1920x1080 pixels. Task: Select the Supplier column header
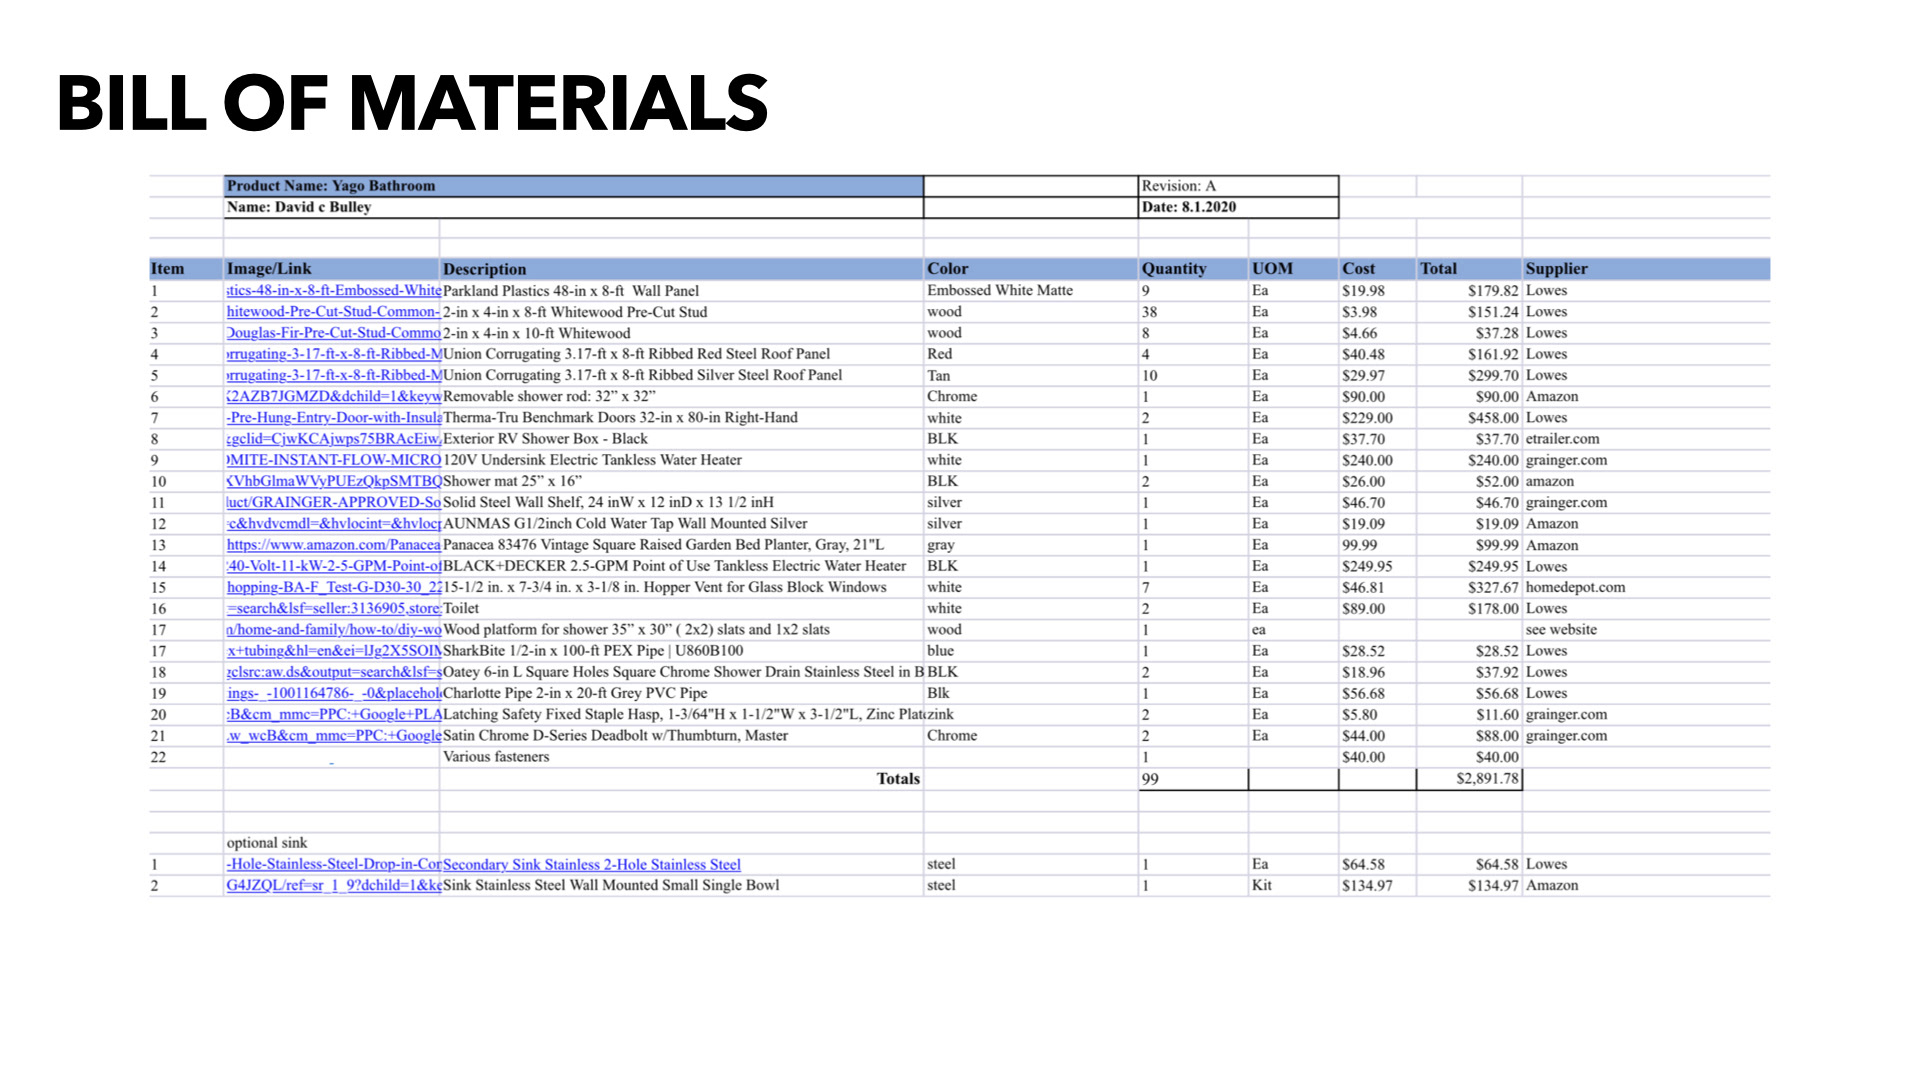tap(1556, 269)
